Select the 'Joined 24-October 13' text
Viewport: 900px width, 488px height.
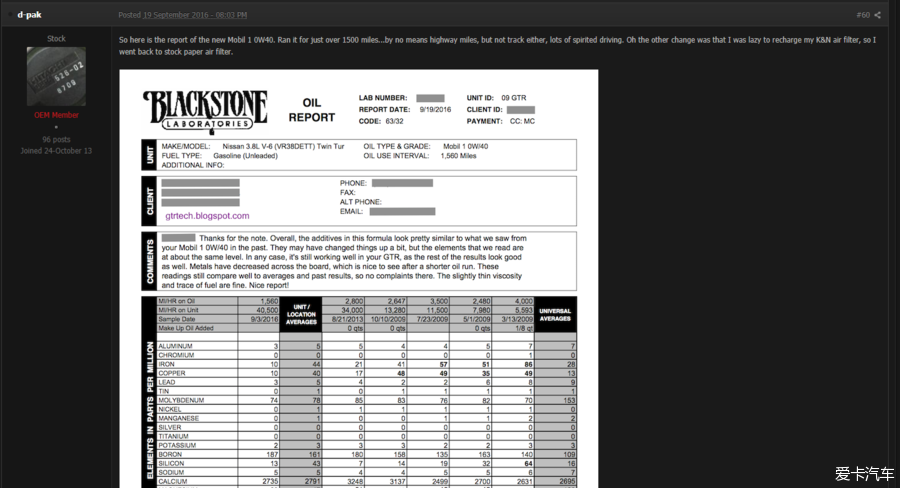[56, 151]
